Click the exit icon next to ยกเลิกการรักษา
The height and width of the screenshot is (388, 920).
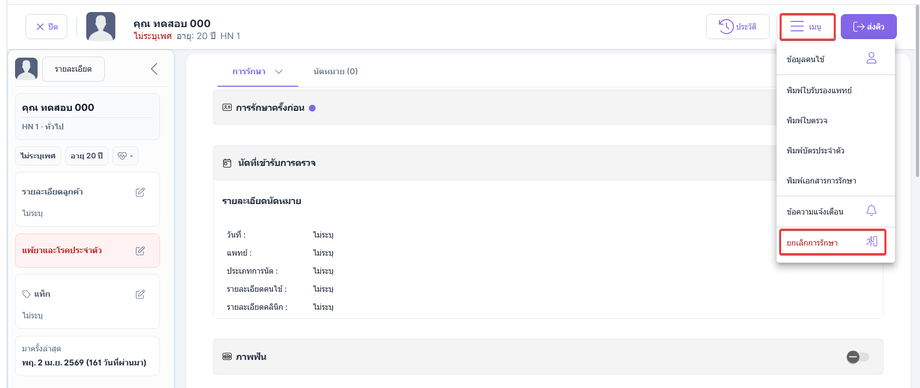[871, 242]
